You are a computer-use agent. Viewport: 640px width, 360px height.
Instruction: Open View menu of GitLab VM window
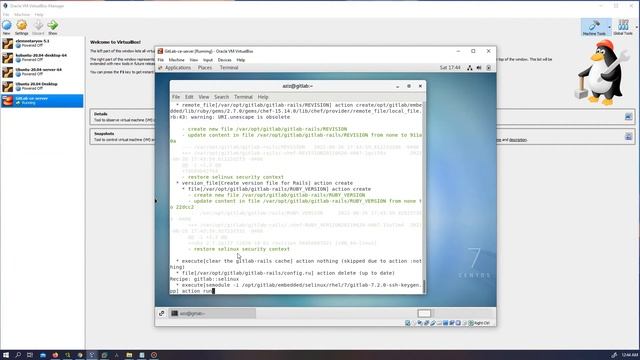[x=194, y=60]
